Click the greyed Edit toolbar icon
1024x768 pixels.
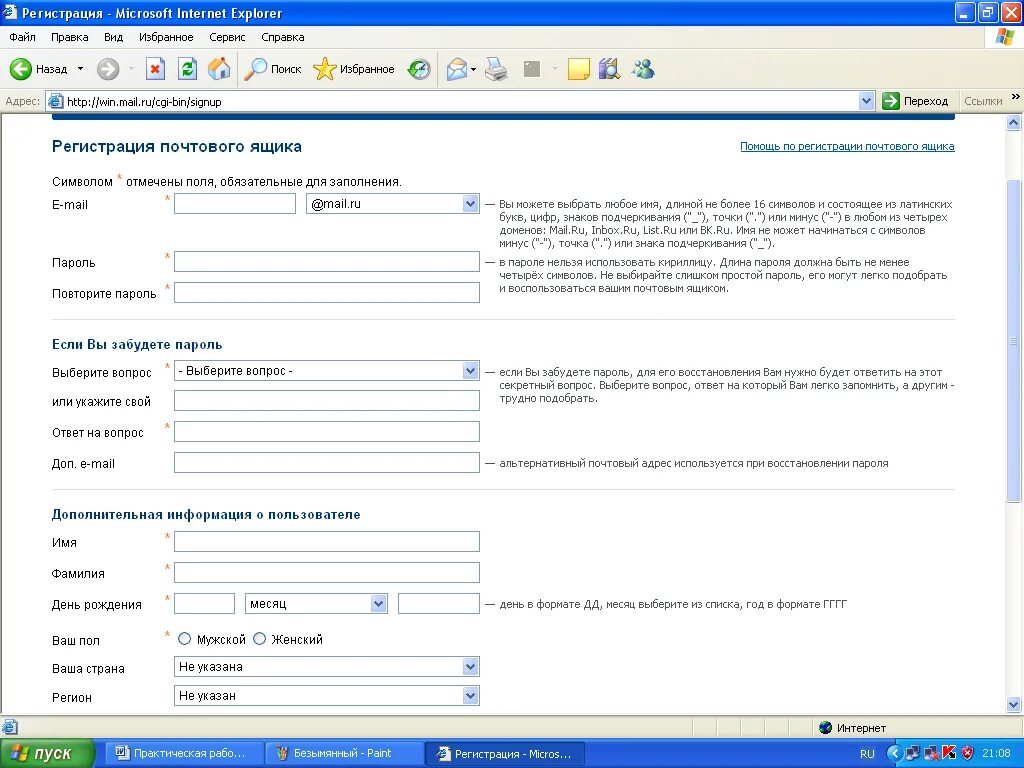(x=532, y=69)
